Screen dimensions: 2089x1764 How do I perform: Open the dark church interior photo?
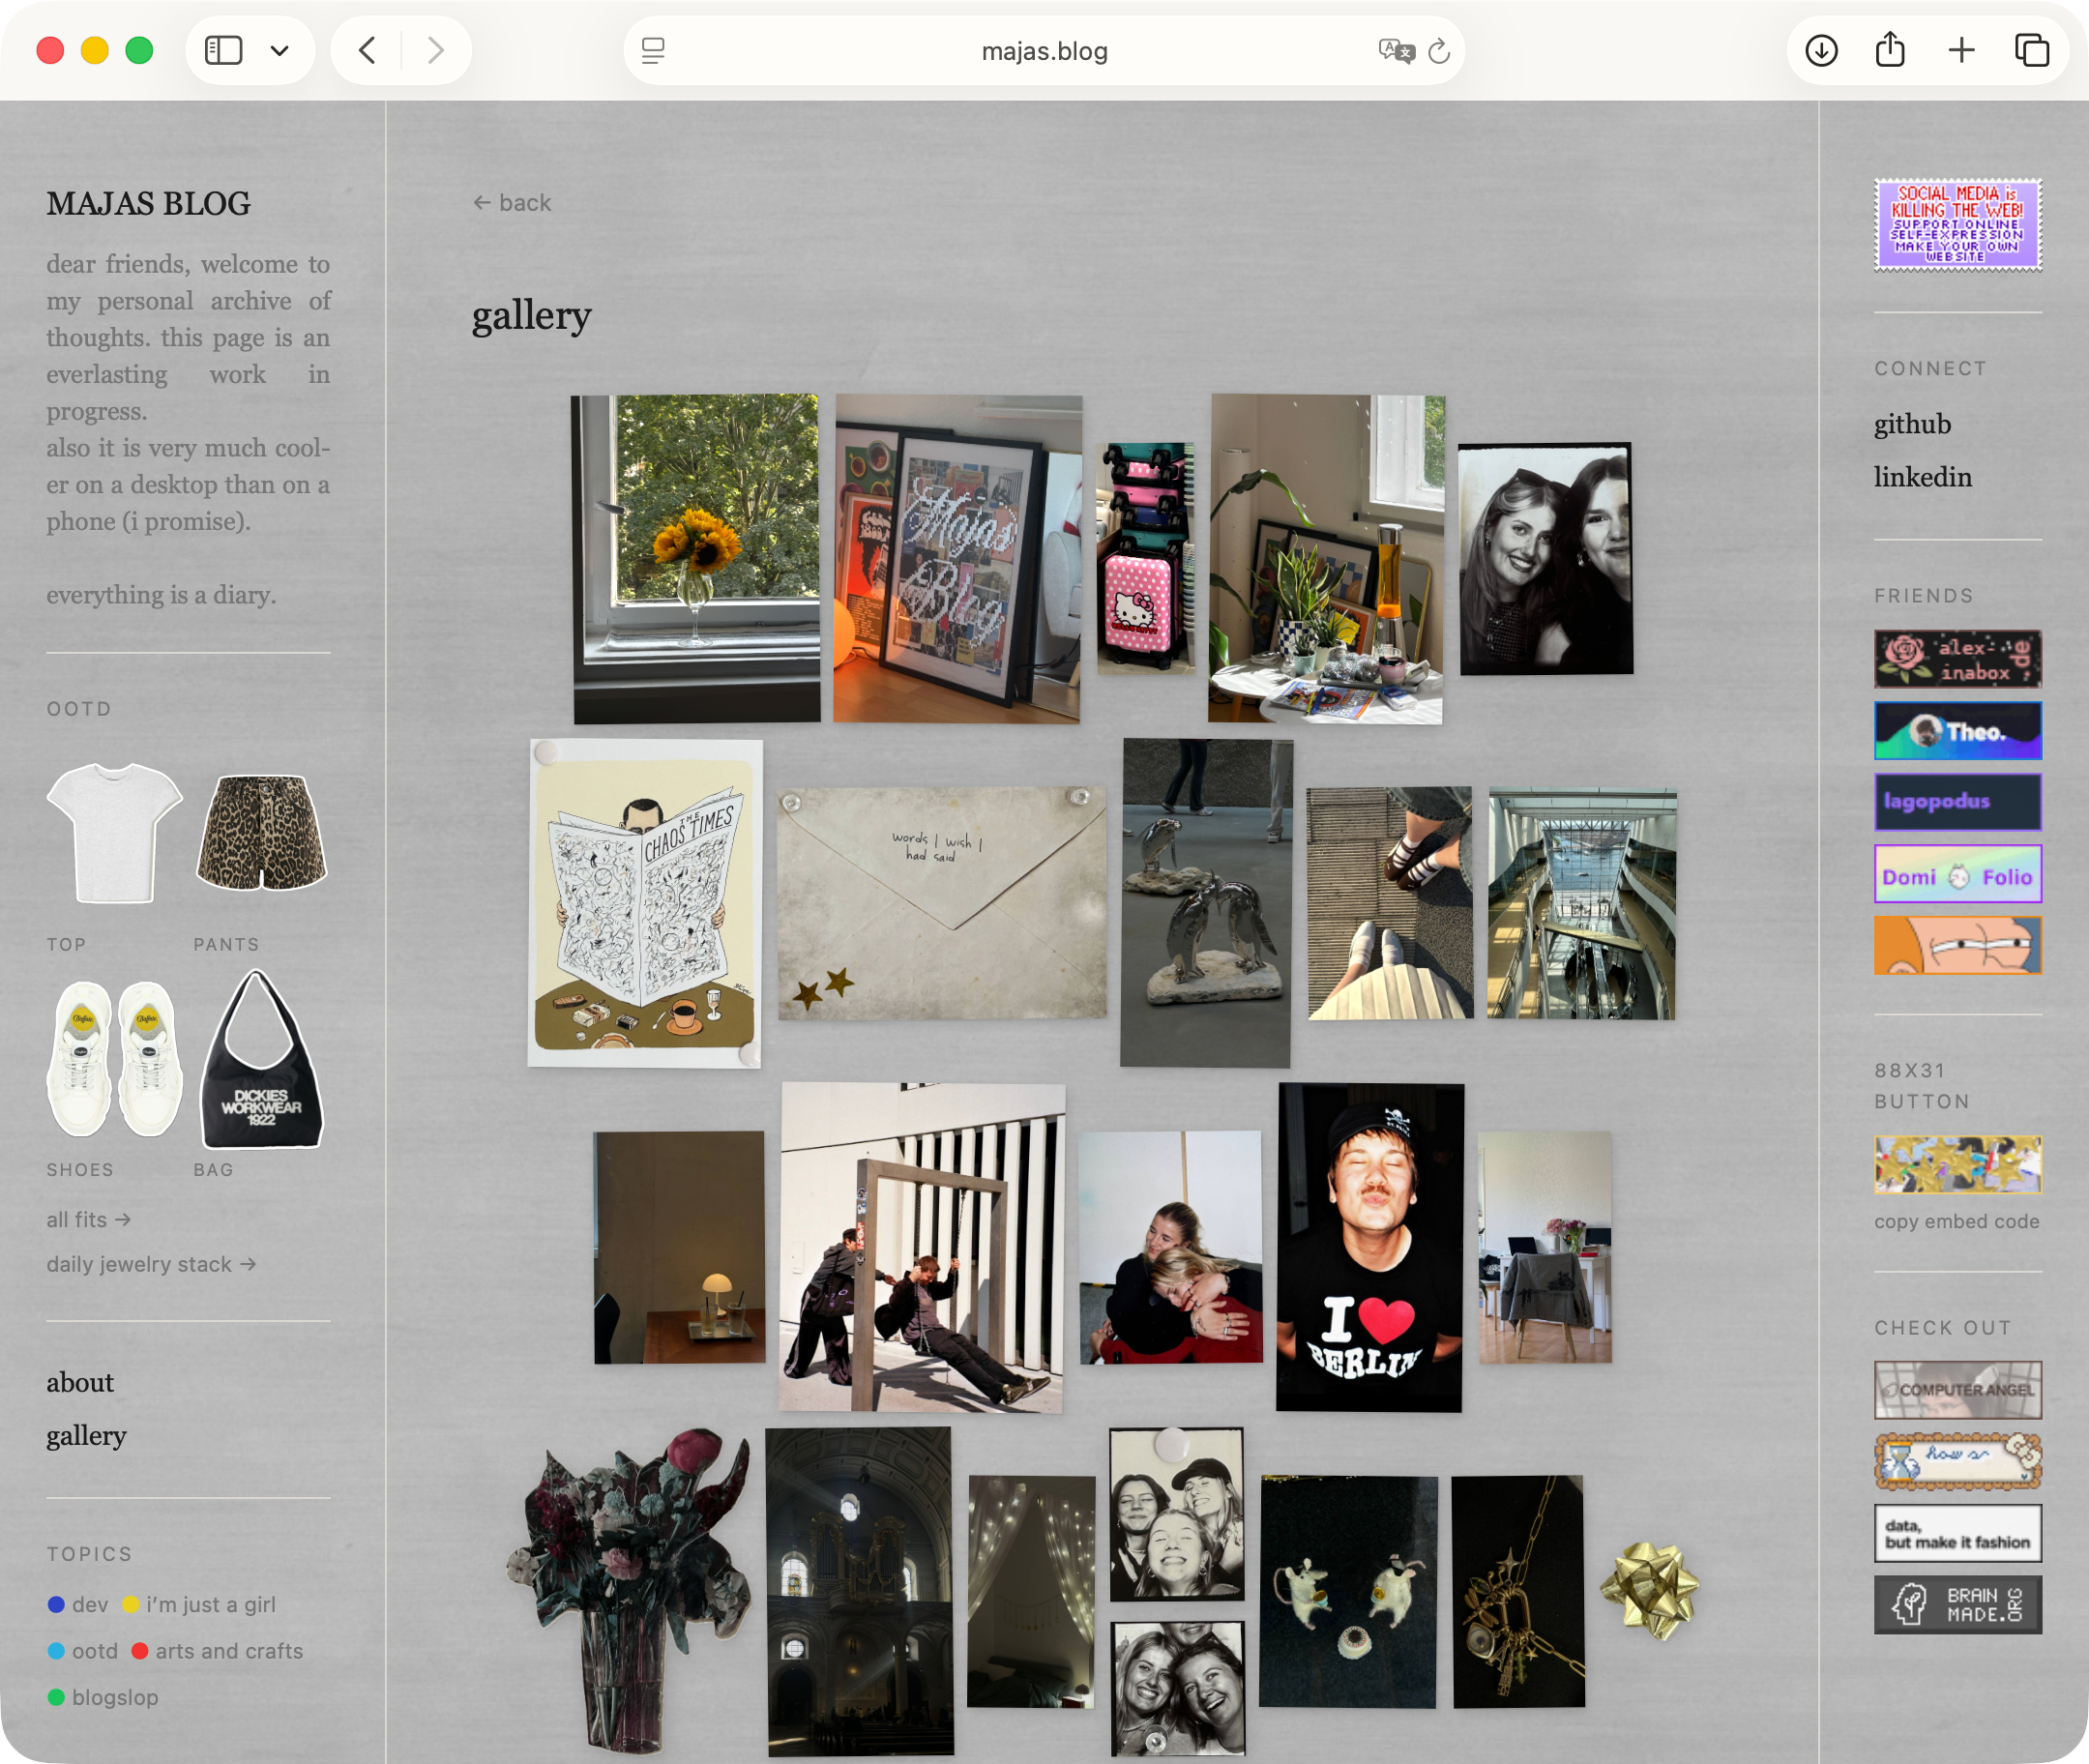(860, 1591)
